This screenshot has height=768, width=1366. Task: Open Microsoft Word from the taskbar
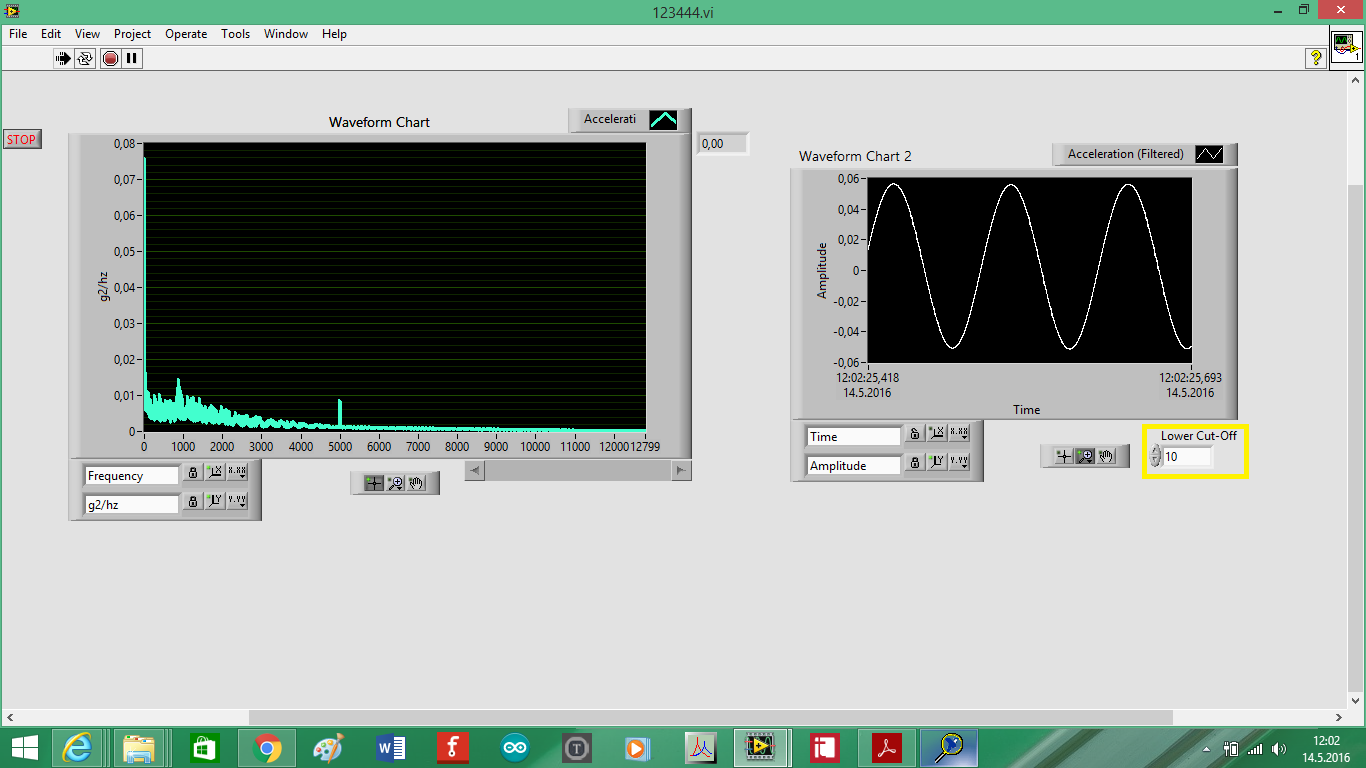click(390, 747)
